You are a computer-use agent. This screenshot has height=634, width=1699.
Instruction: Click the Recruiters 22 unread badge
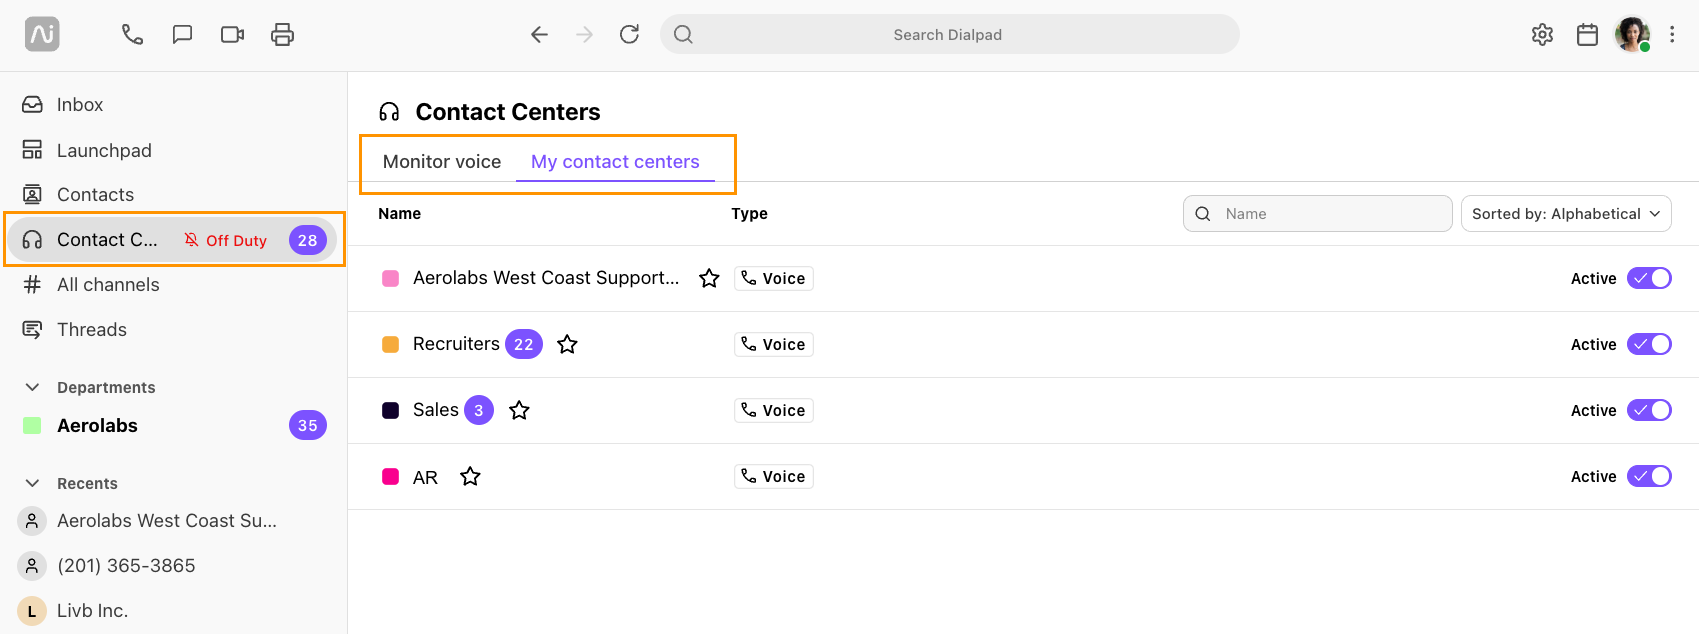click(x=524, y=344)
